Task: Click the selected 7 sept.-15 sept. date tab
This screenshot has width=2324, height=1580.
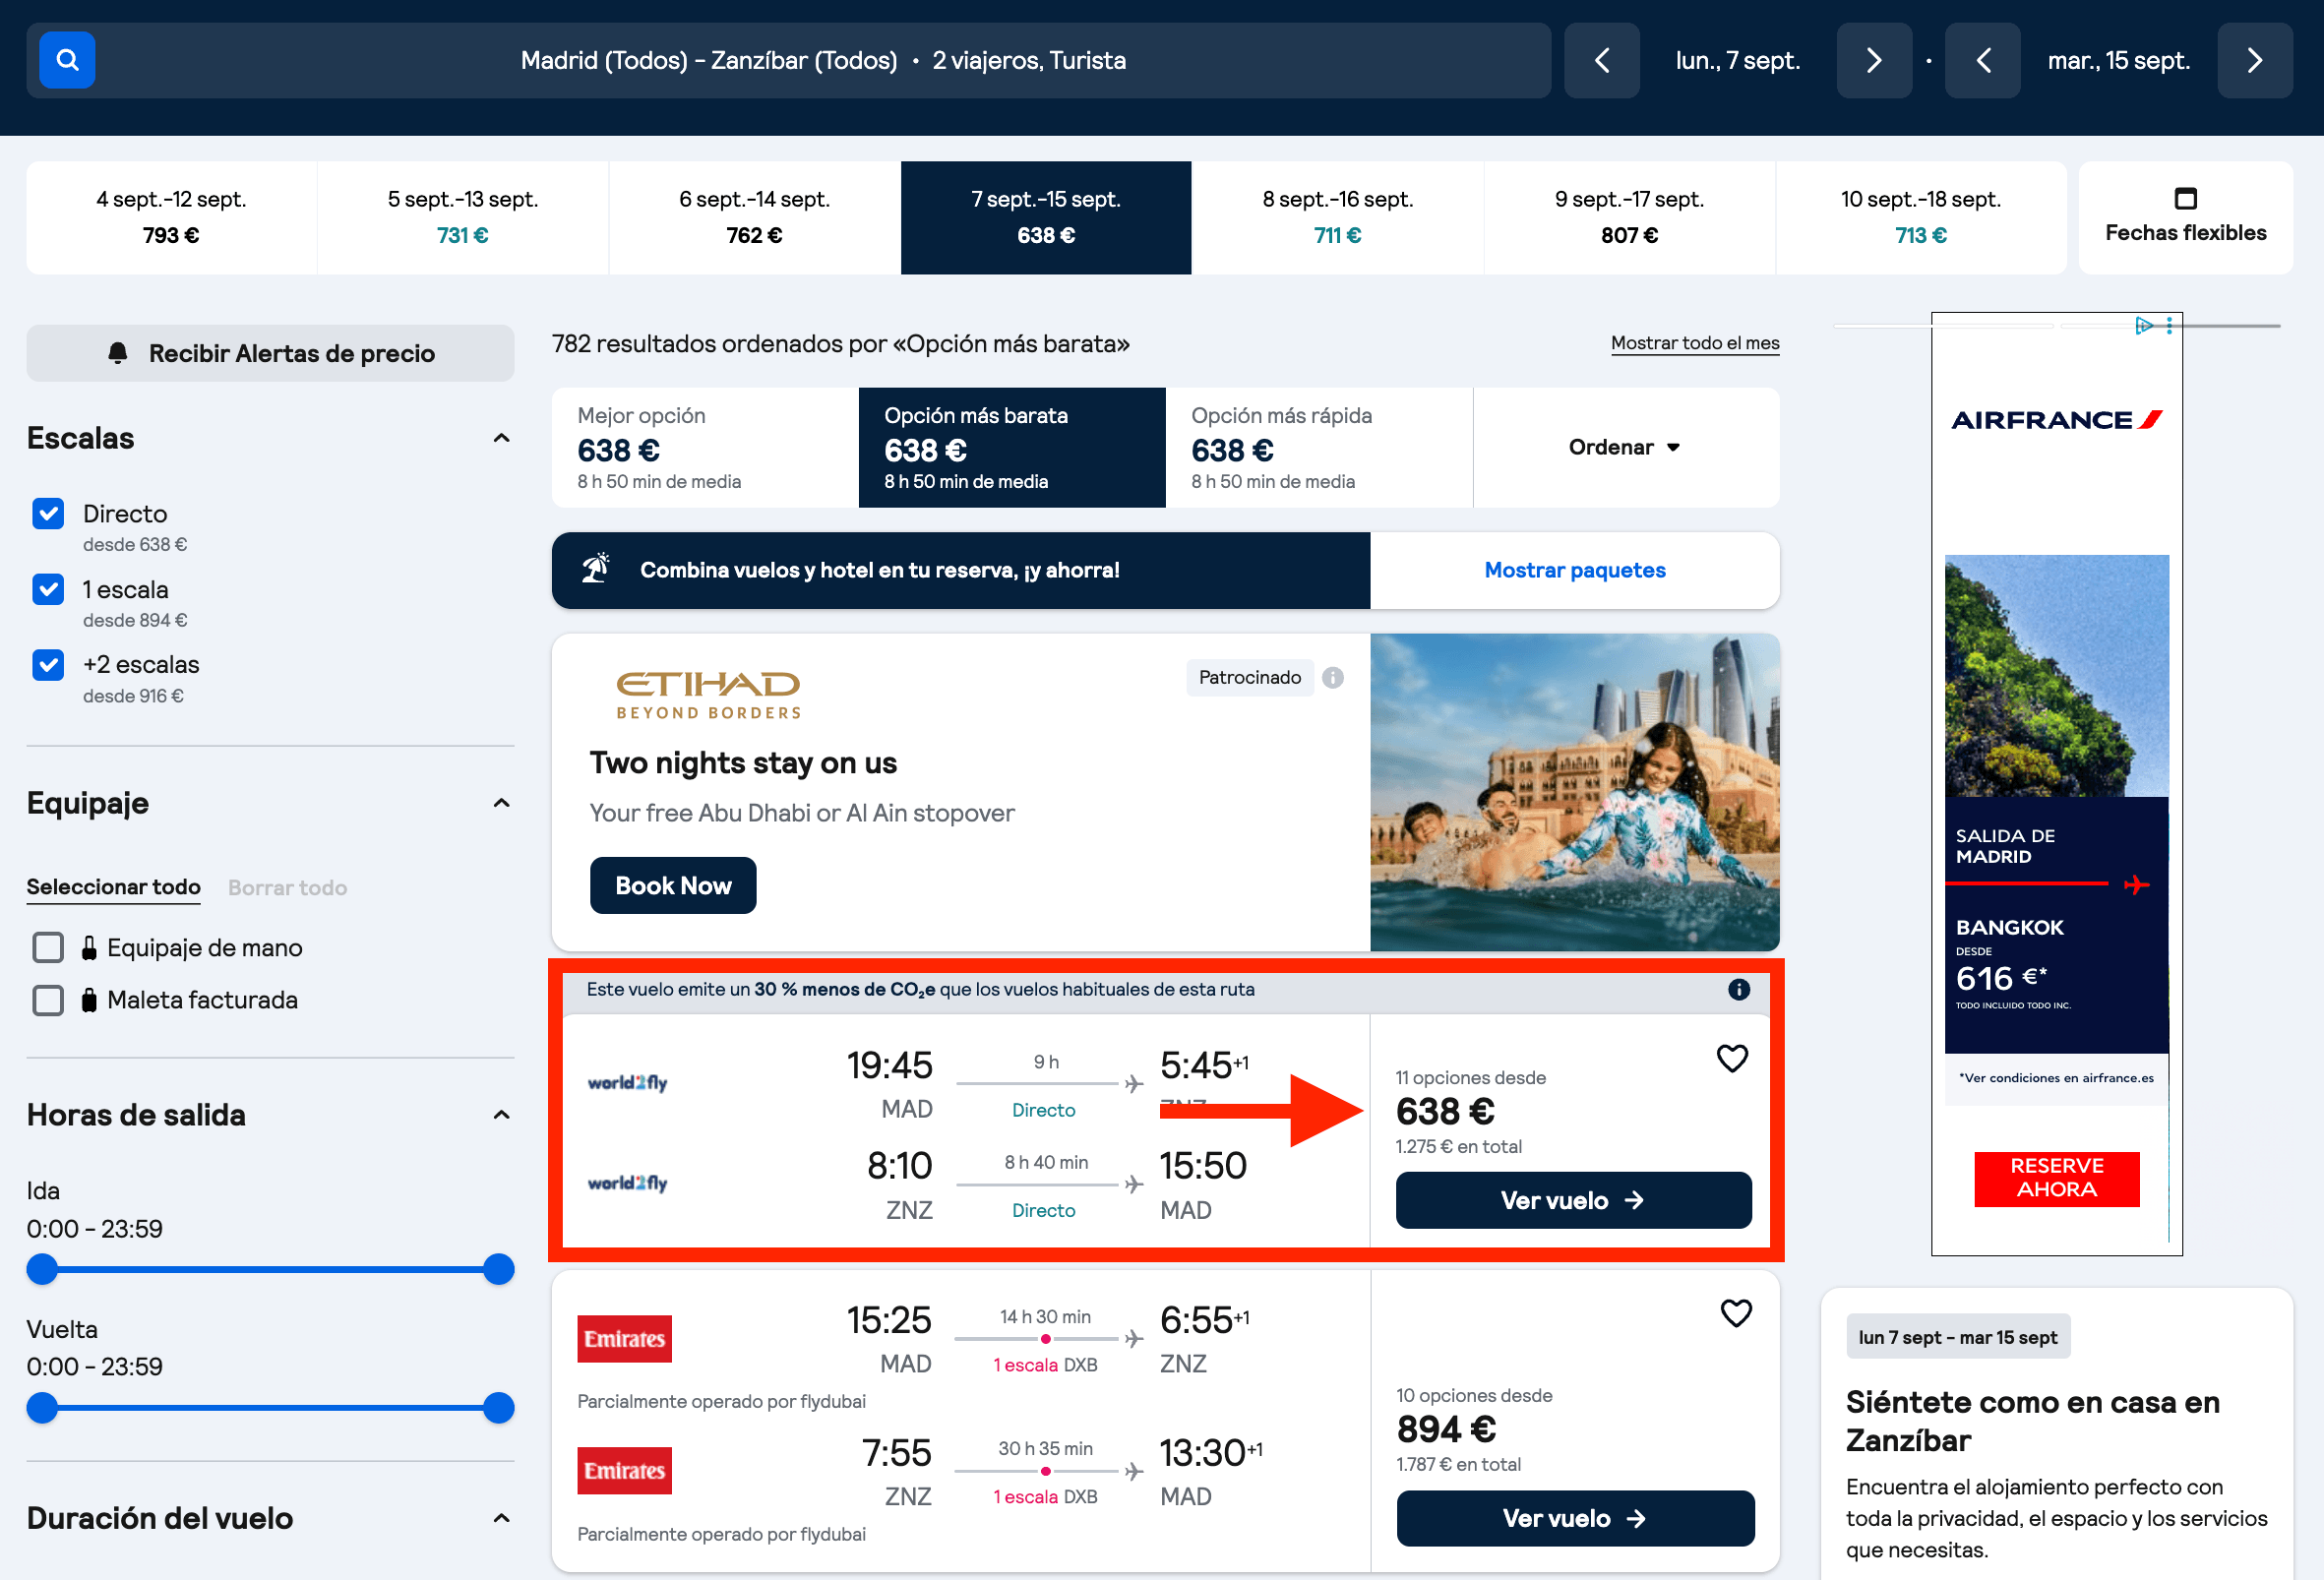Action: [x=1046, y=217]
